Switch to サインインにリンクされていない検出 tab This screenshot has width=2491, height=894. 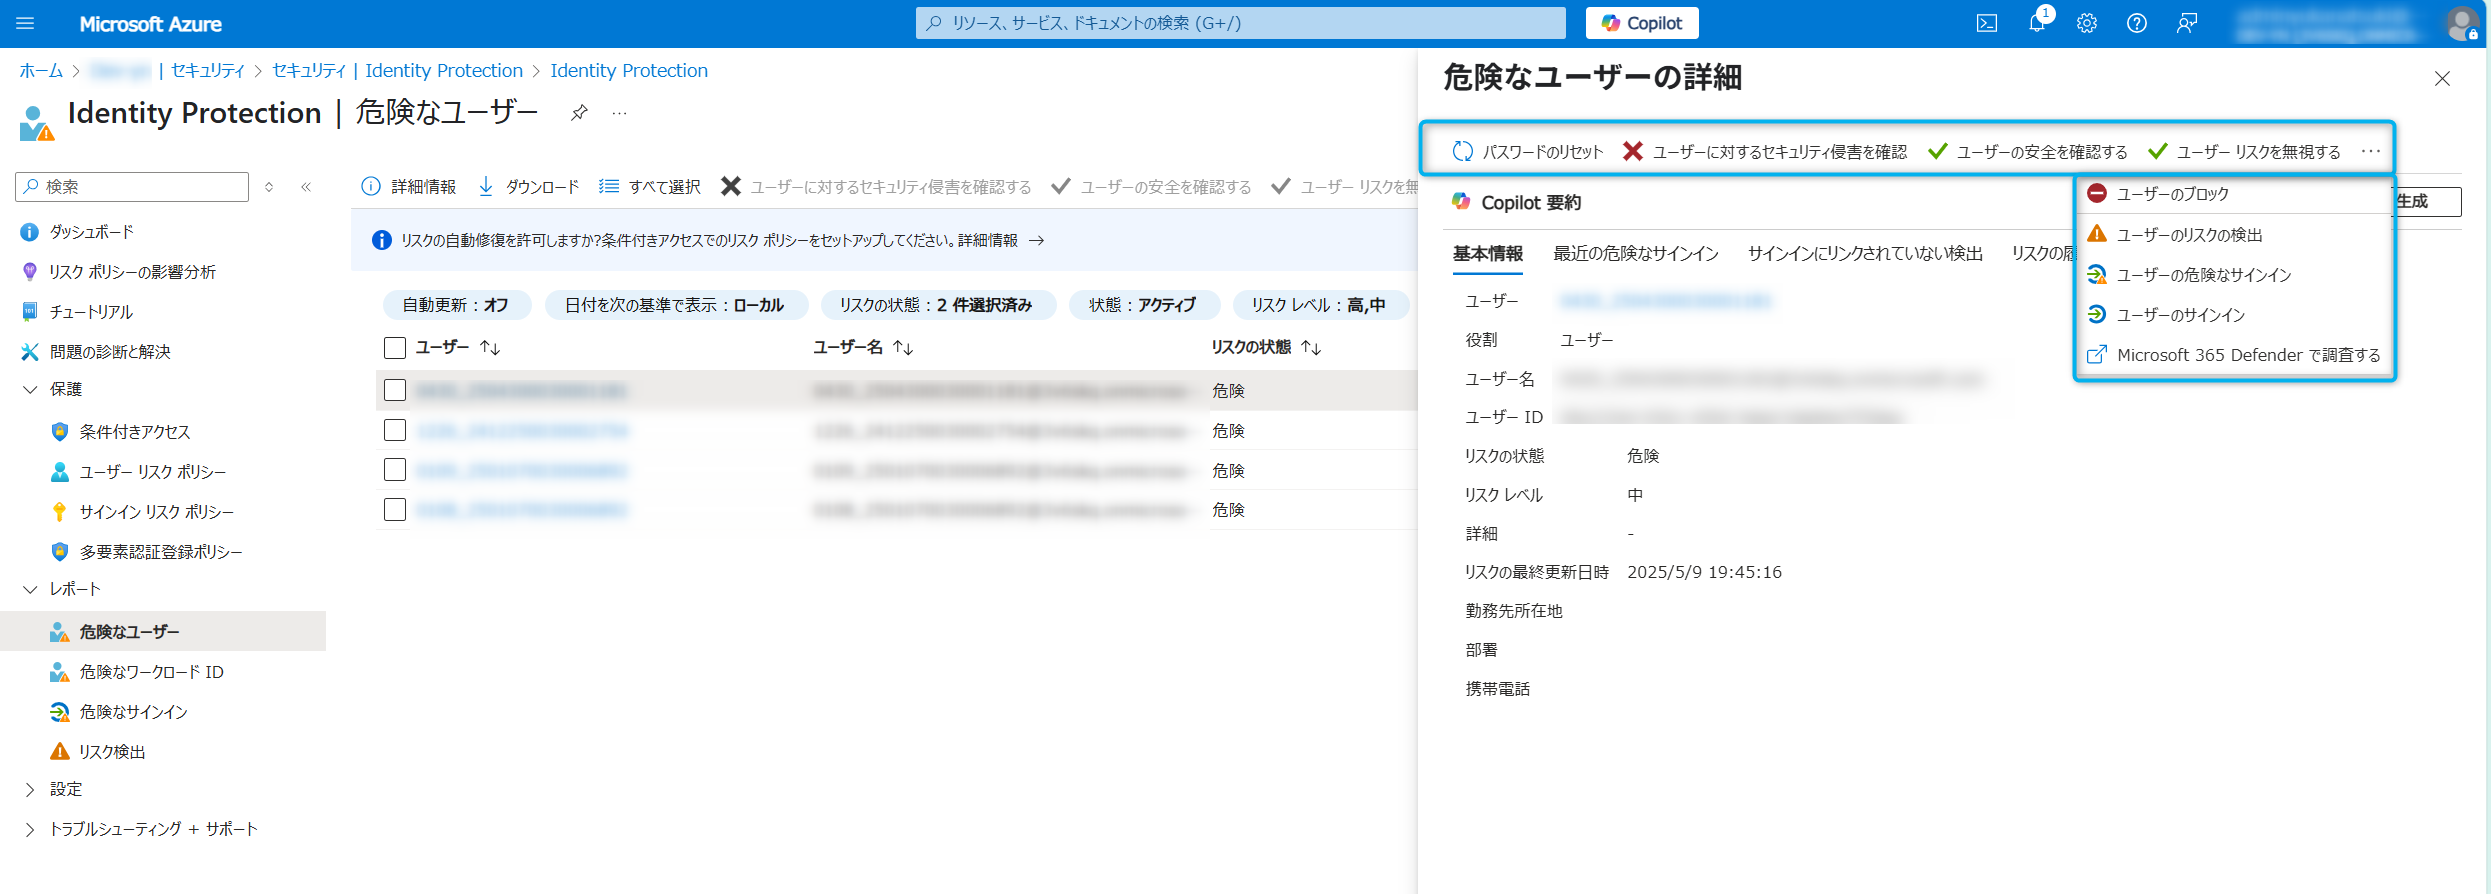tap(1865, 254)
